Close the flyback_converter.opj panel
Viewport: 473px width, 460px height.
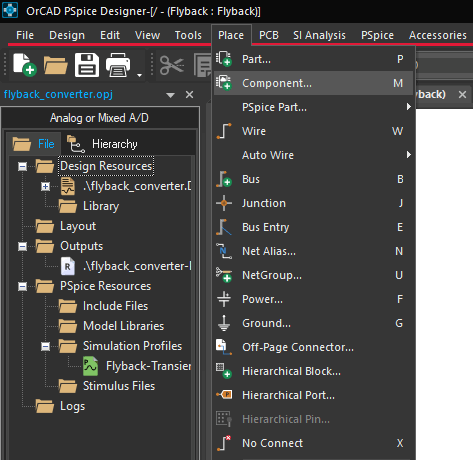(x=189, y=95)
